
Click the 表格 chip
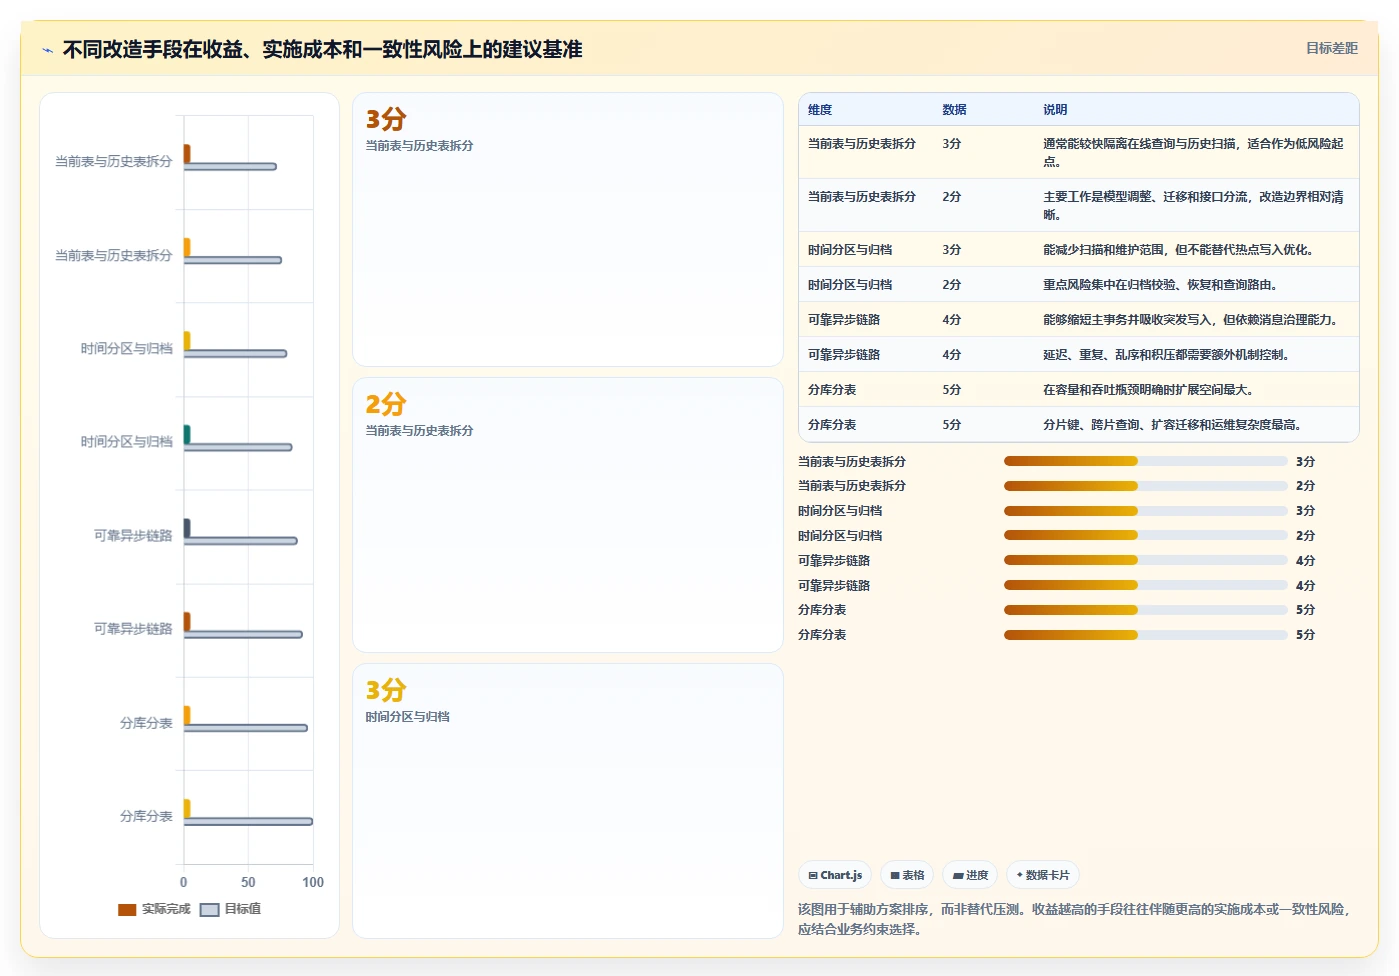click(x=907, y=875)
